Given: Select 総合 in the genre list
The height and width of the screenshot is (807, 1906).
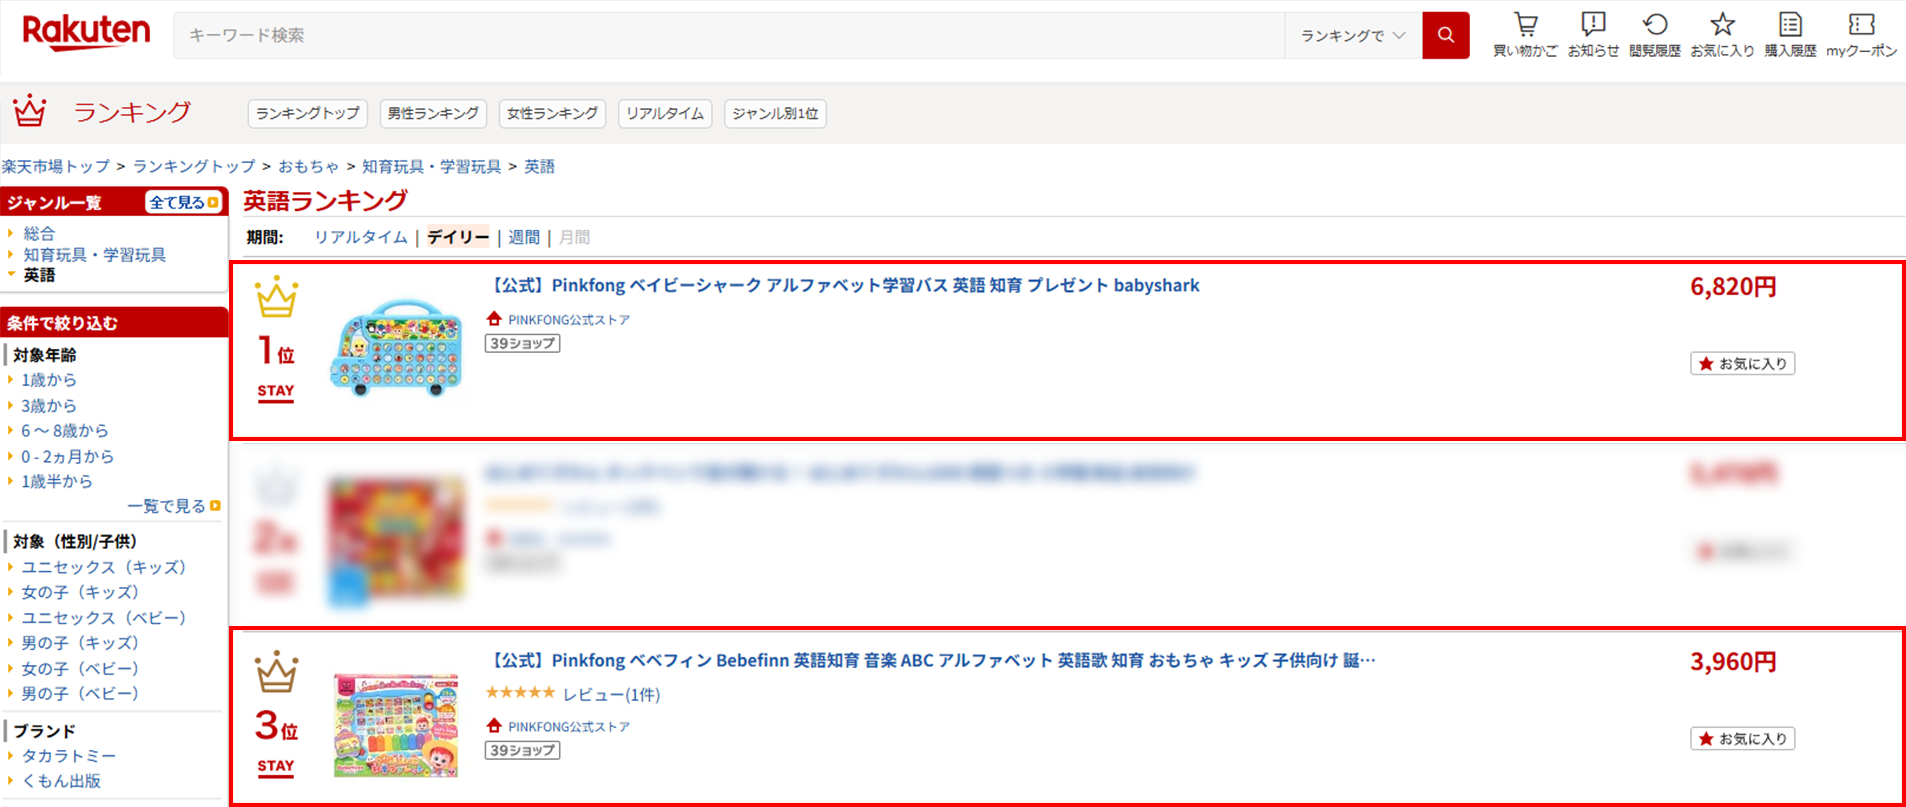Looking at the screenshot, I should (40, 233).
